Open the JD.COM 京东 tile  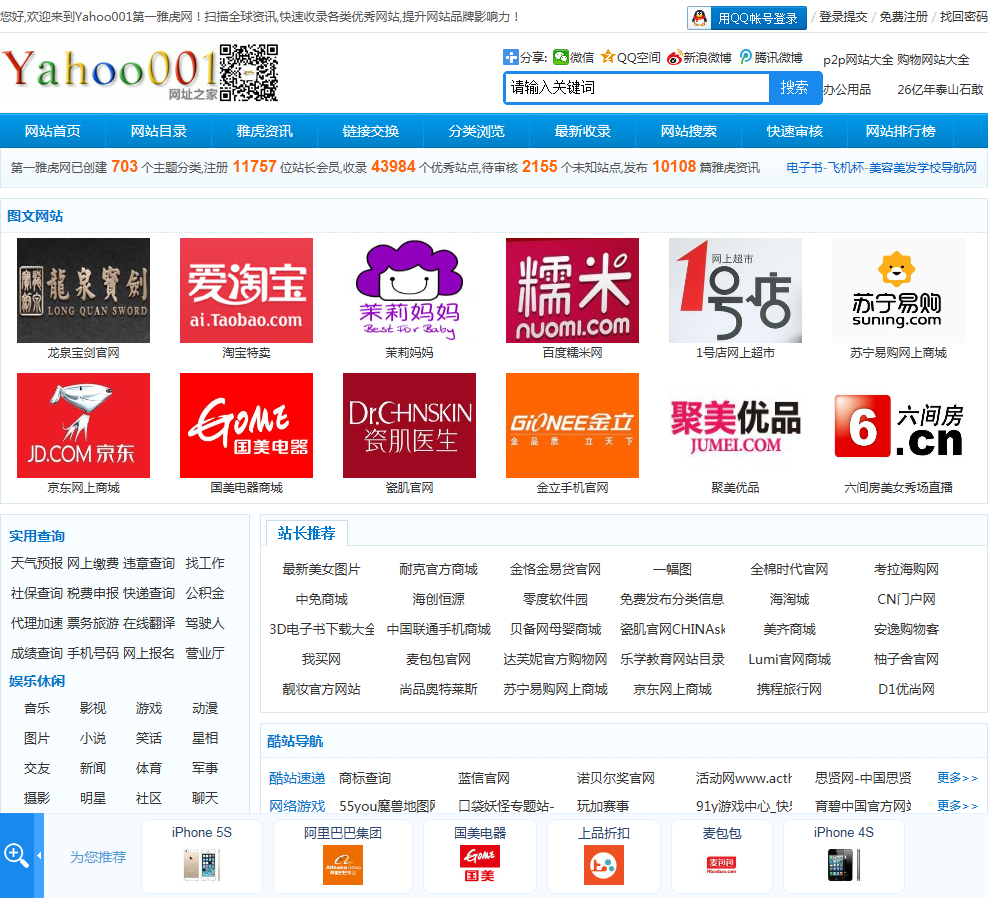pyautogui.click(x=83, y=425)
